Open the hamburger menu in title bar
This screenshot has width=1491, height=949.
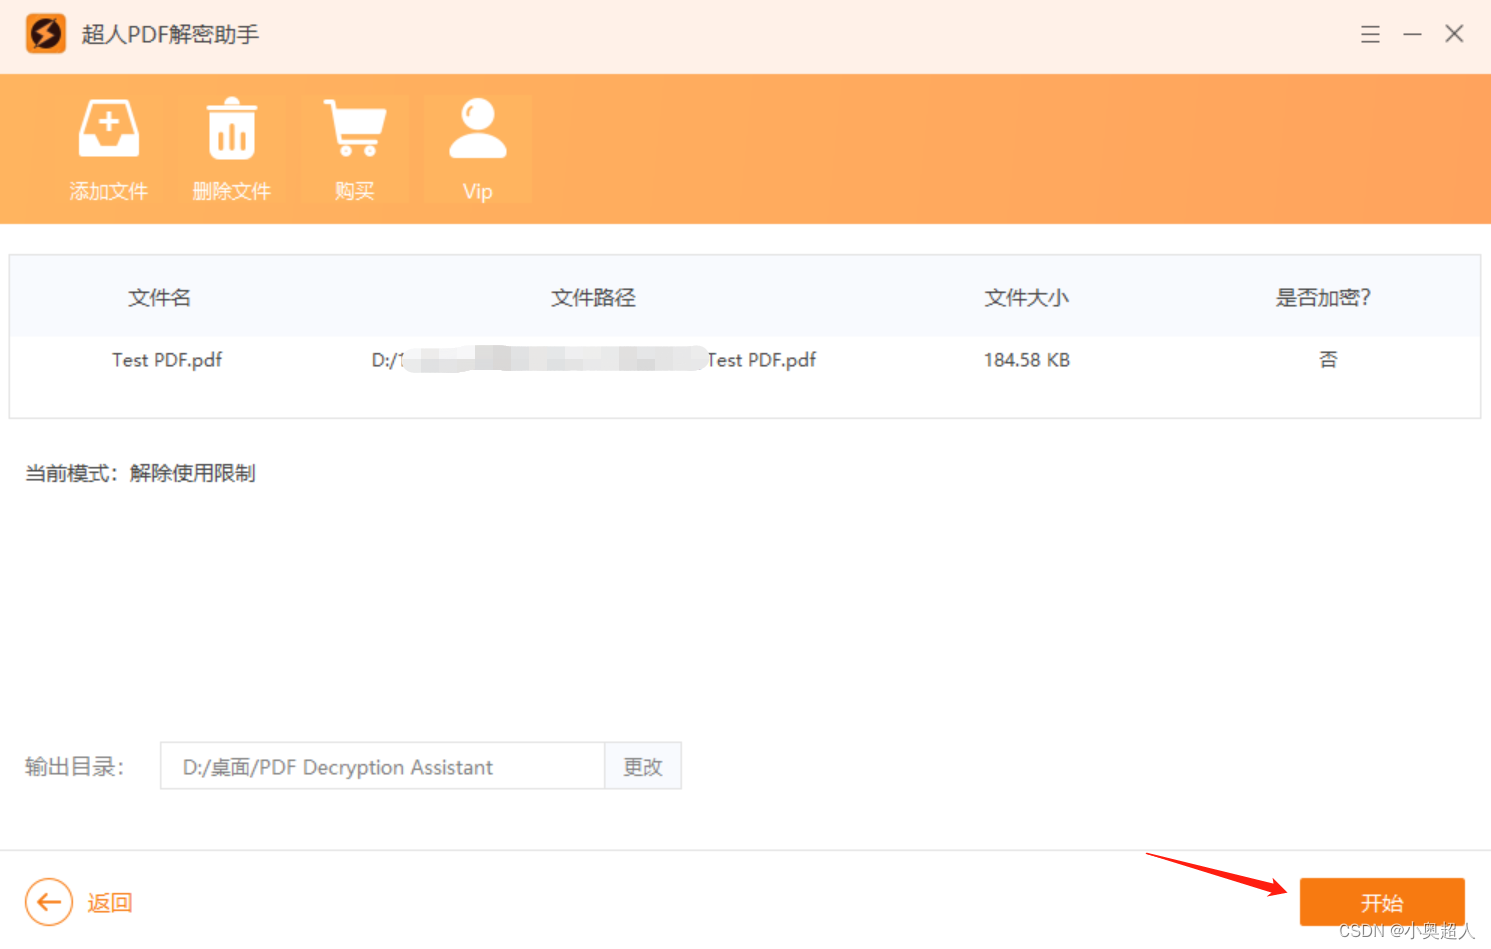(x=1370, y=33)
